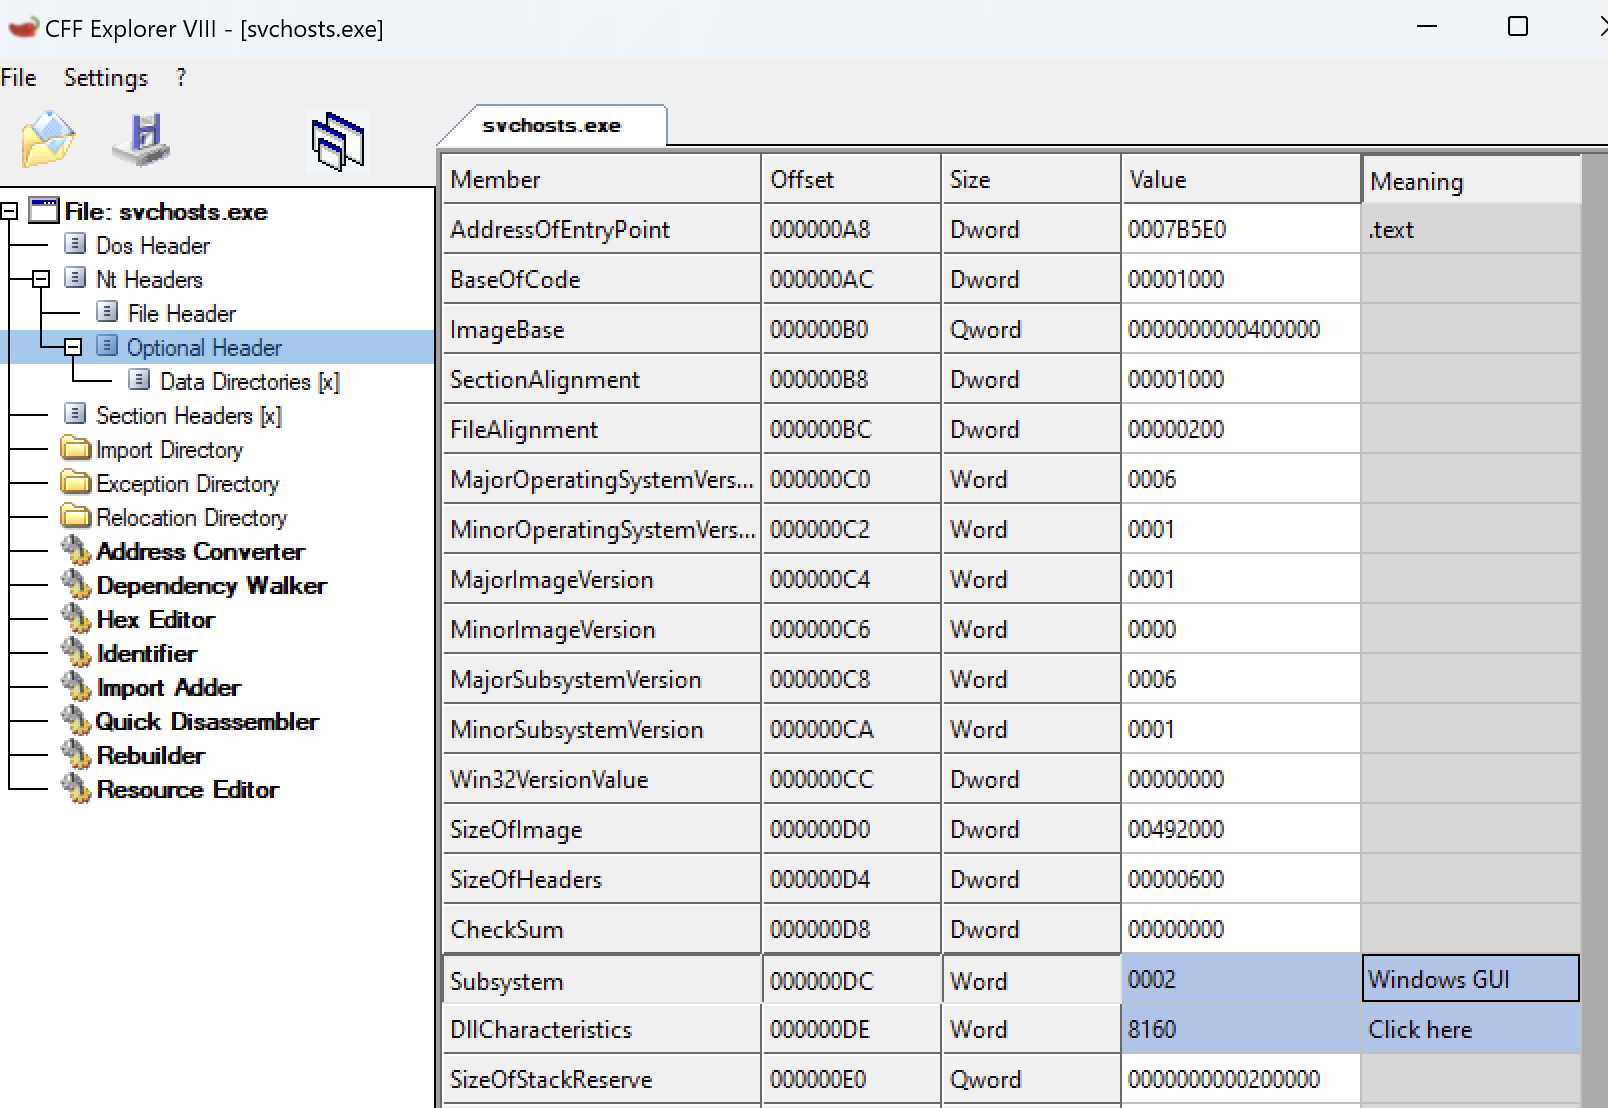
Task: Edit the ImageBase value 0000000000400000
Action: click(x=1240, y=329)
